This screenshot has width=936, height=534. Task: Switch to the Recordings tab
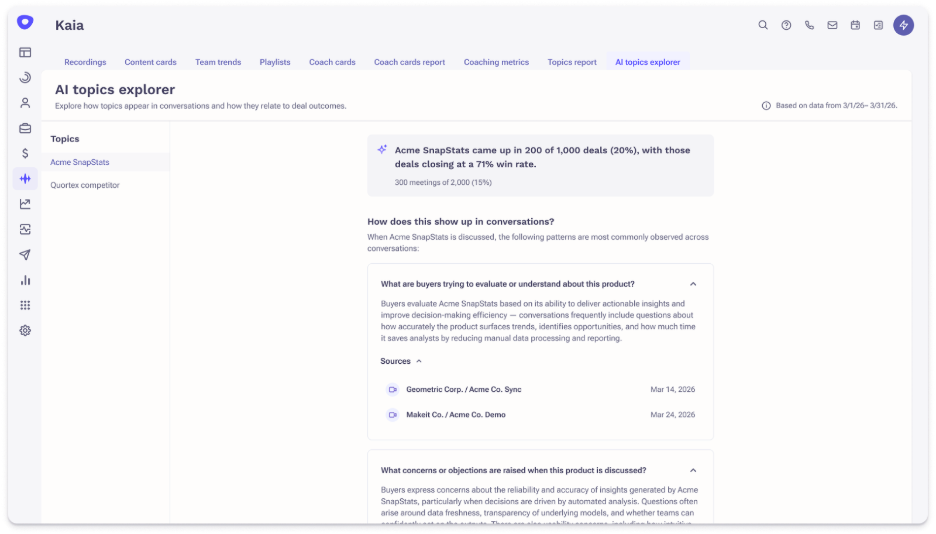click(85, 62)
